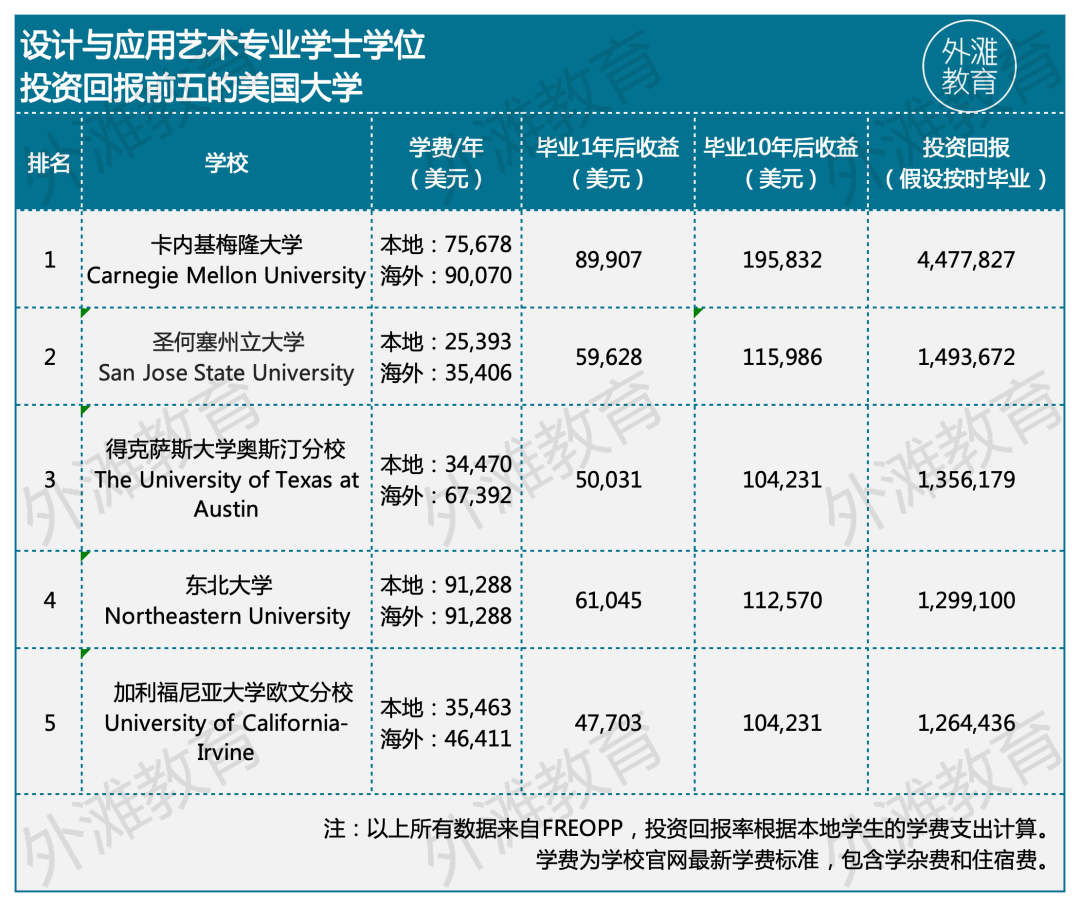The width and height of the screenshot is (1080, 907).
Task: Select value 89,907
Action: [608, 260]
